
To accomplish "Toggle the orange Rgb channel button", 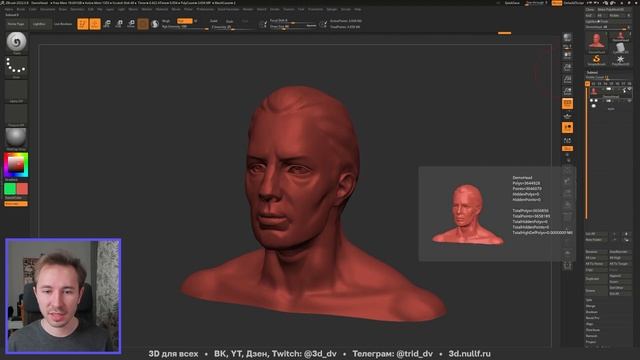I will click(x=184, y=21).
